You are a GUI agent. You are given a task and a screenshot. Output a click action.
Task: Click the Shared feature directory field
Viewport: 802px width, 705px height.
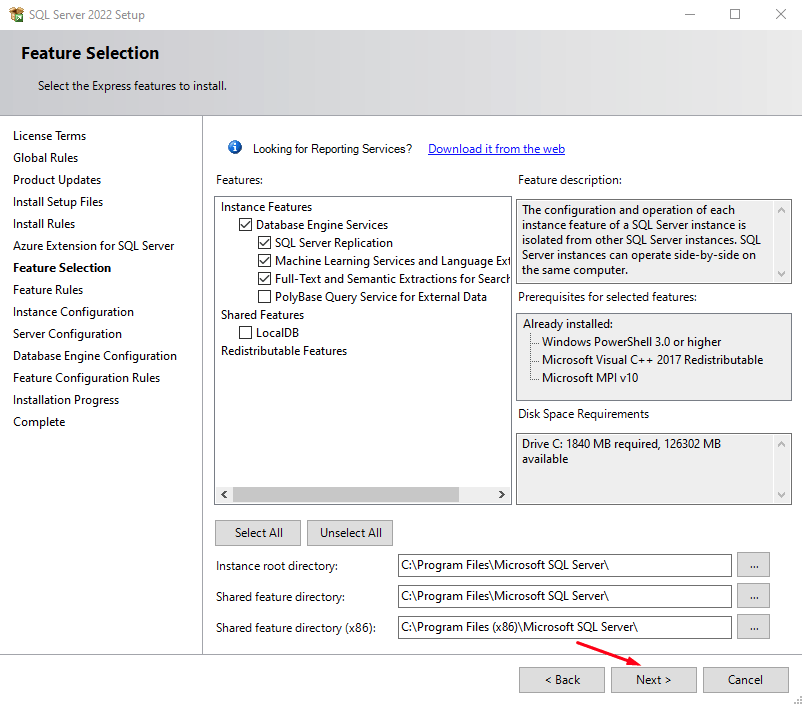point(565,596)
